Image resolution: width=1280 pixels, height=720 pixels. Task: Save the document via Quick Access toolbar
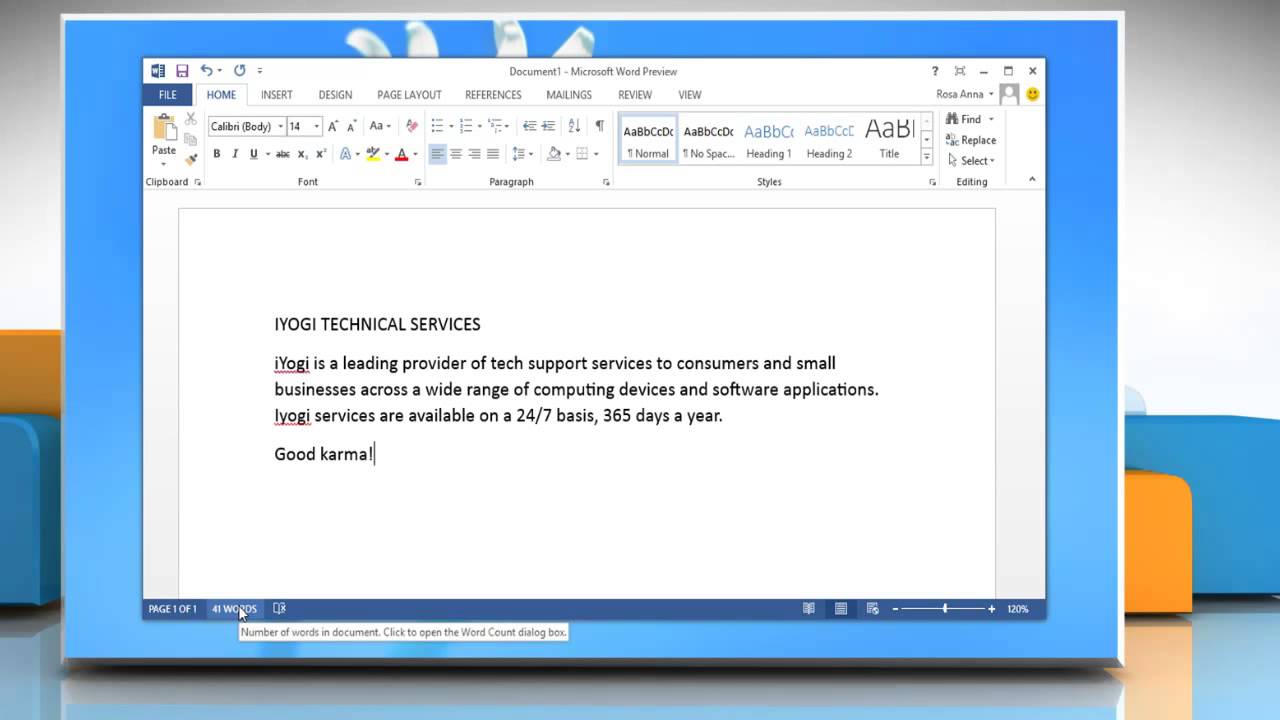point(182,71)
